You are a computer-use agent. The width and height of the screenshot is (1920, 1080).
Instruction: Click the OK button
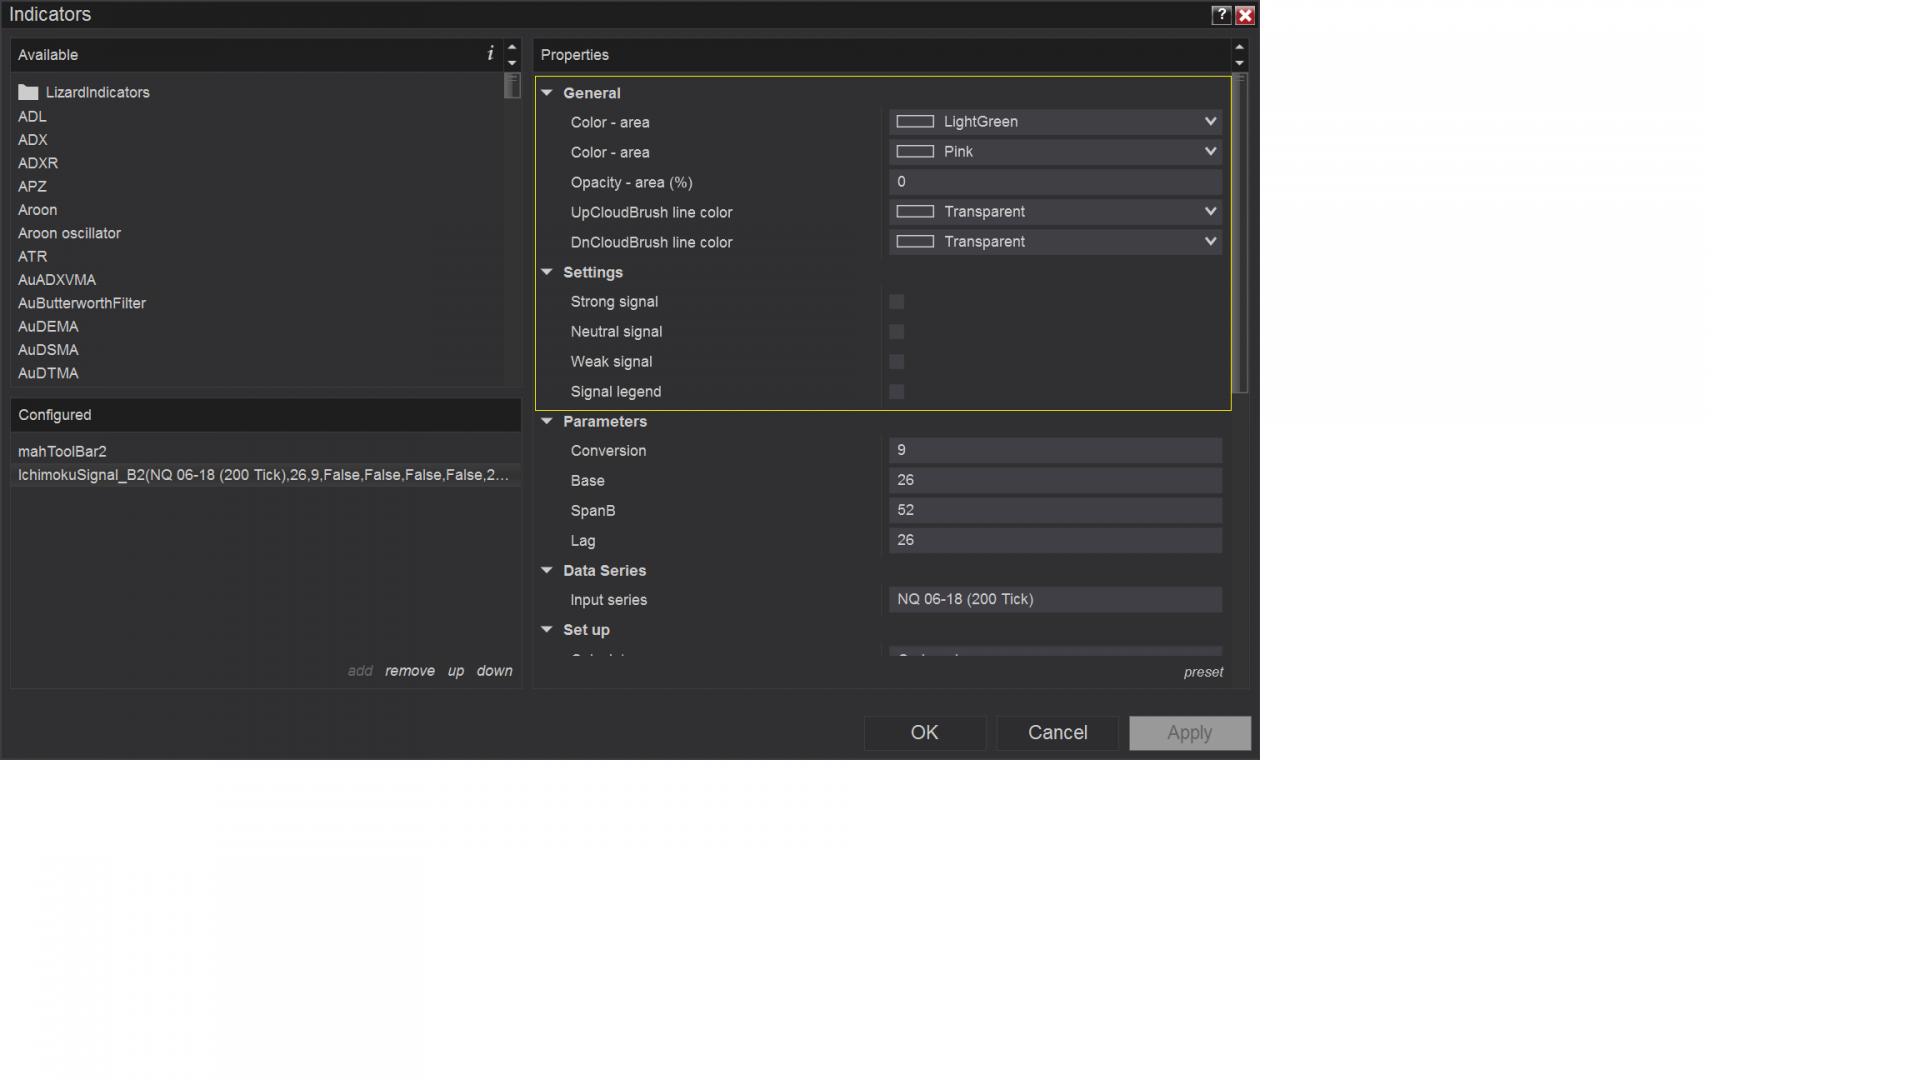coord(924,733)
